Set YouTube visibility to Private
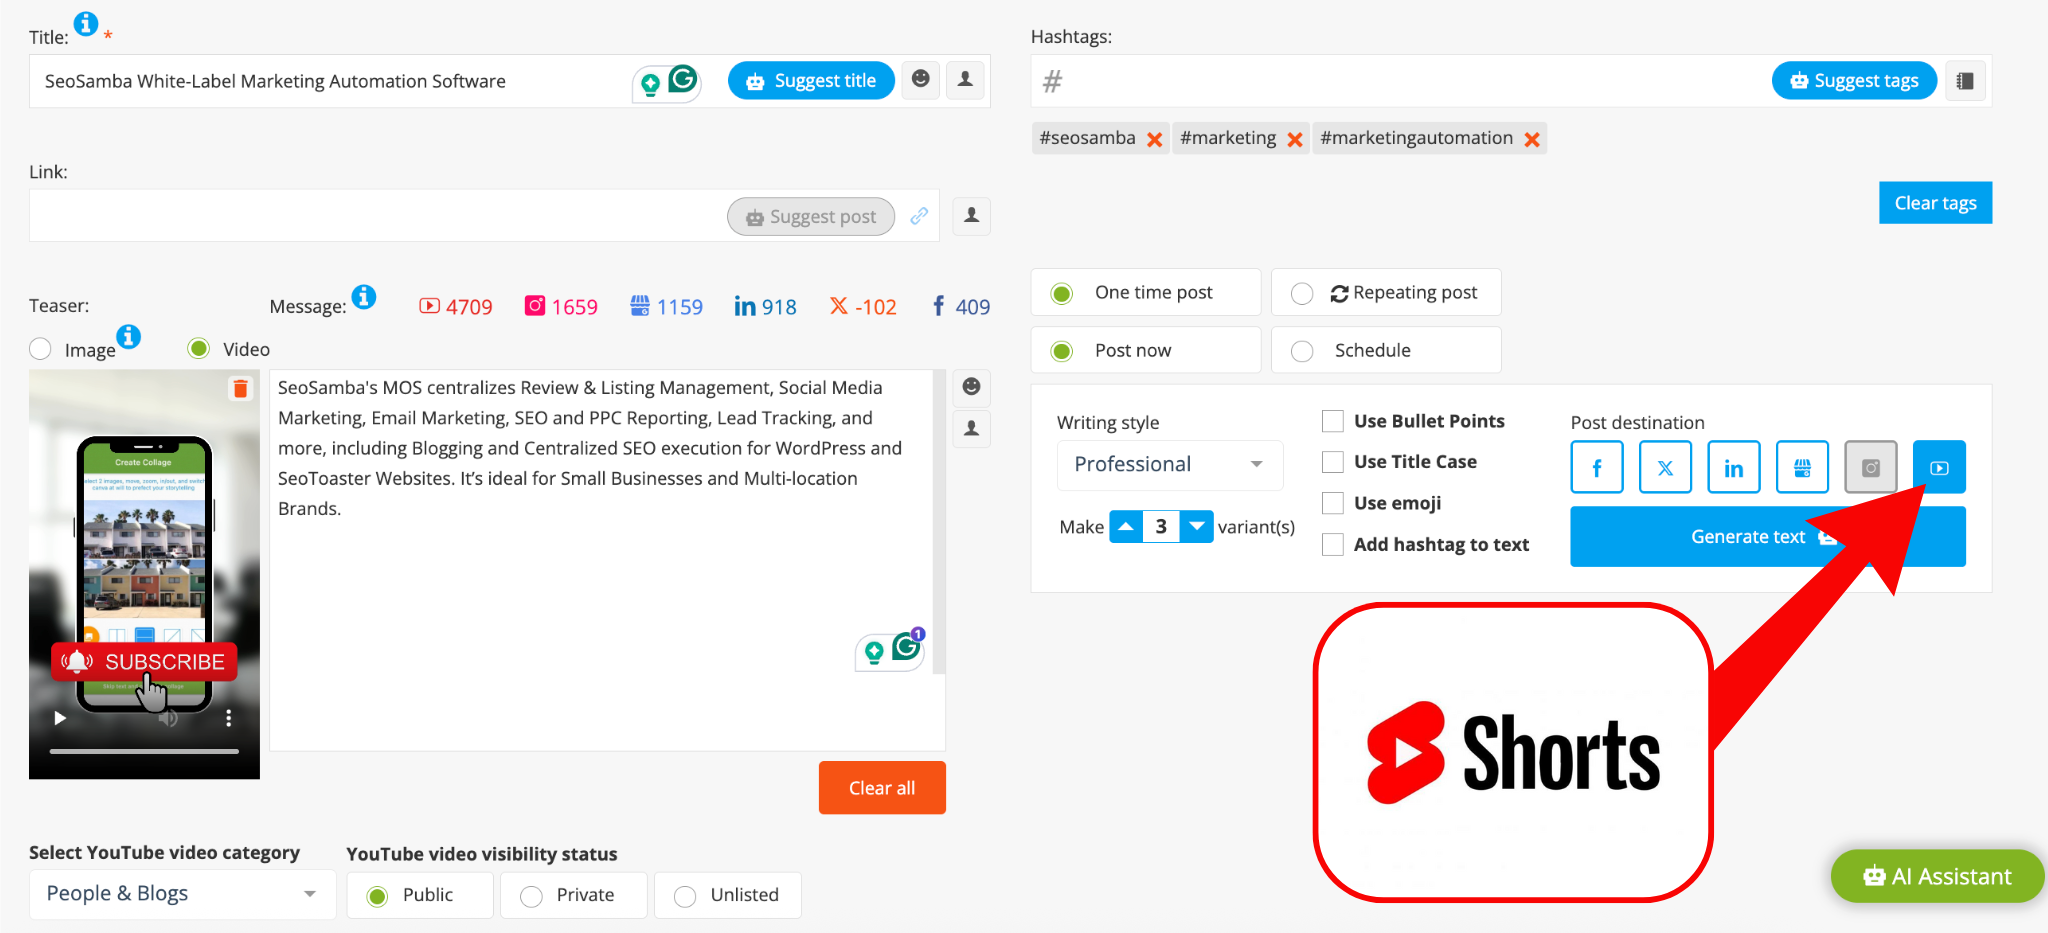The width and height of the screenshot is (2048, 933). coord(574,895)
